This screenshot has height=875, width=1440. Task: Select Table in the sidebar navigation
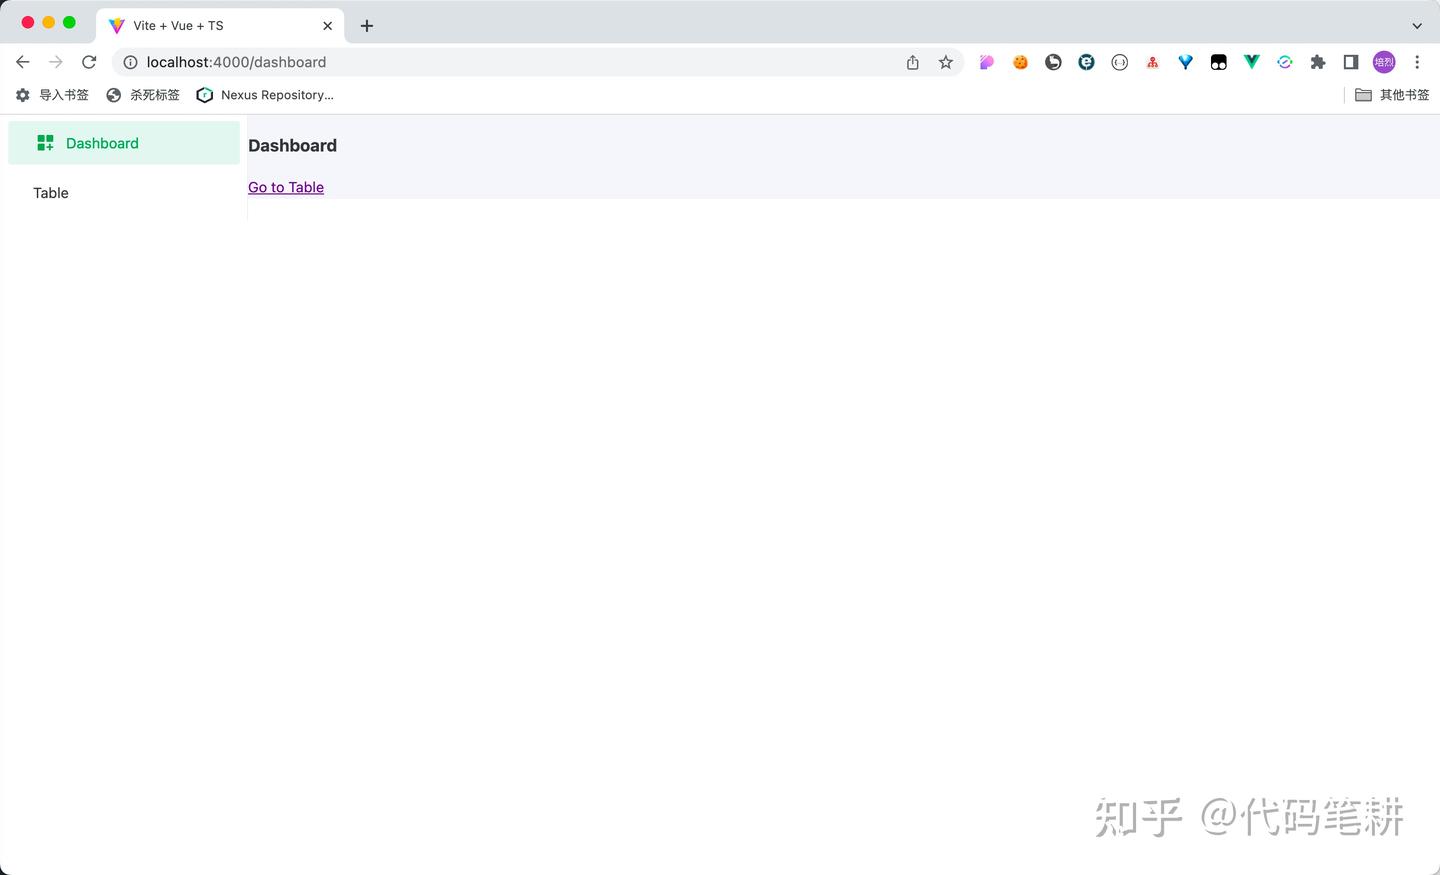50,192
